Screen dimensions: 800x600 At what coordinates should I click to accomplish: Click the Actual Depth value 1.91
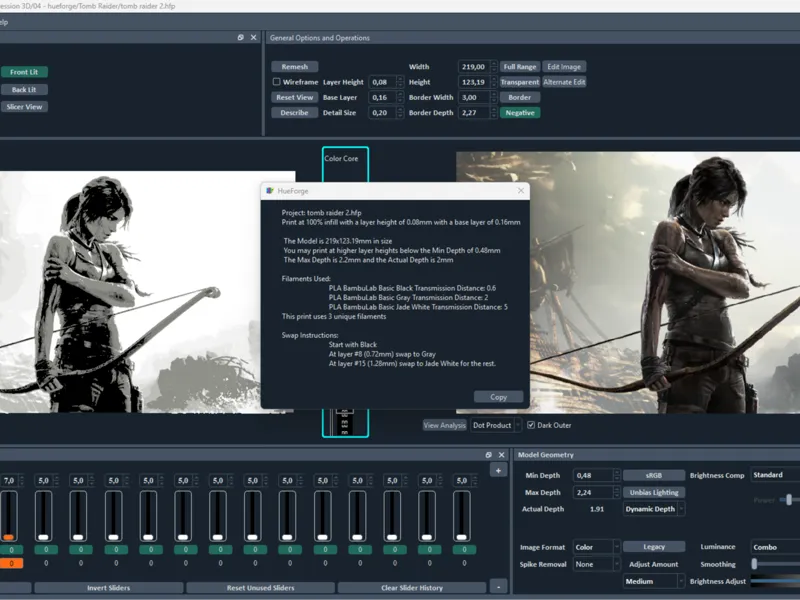coord(596,509)
